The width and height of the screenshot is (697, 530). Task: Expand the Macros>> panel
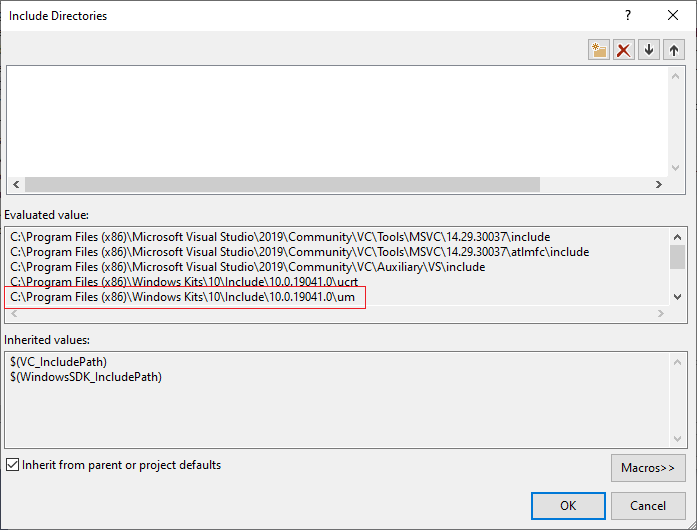[x=648, y=468]
